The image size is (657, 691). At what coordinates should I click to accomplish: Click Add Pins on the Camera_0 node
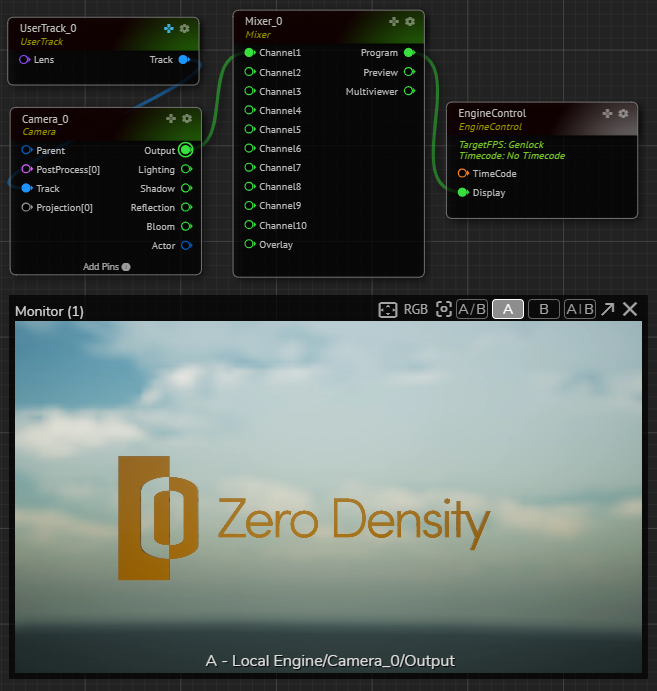coord(105,267)
